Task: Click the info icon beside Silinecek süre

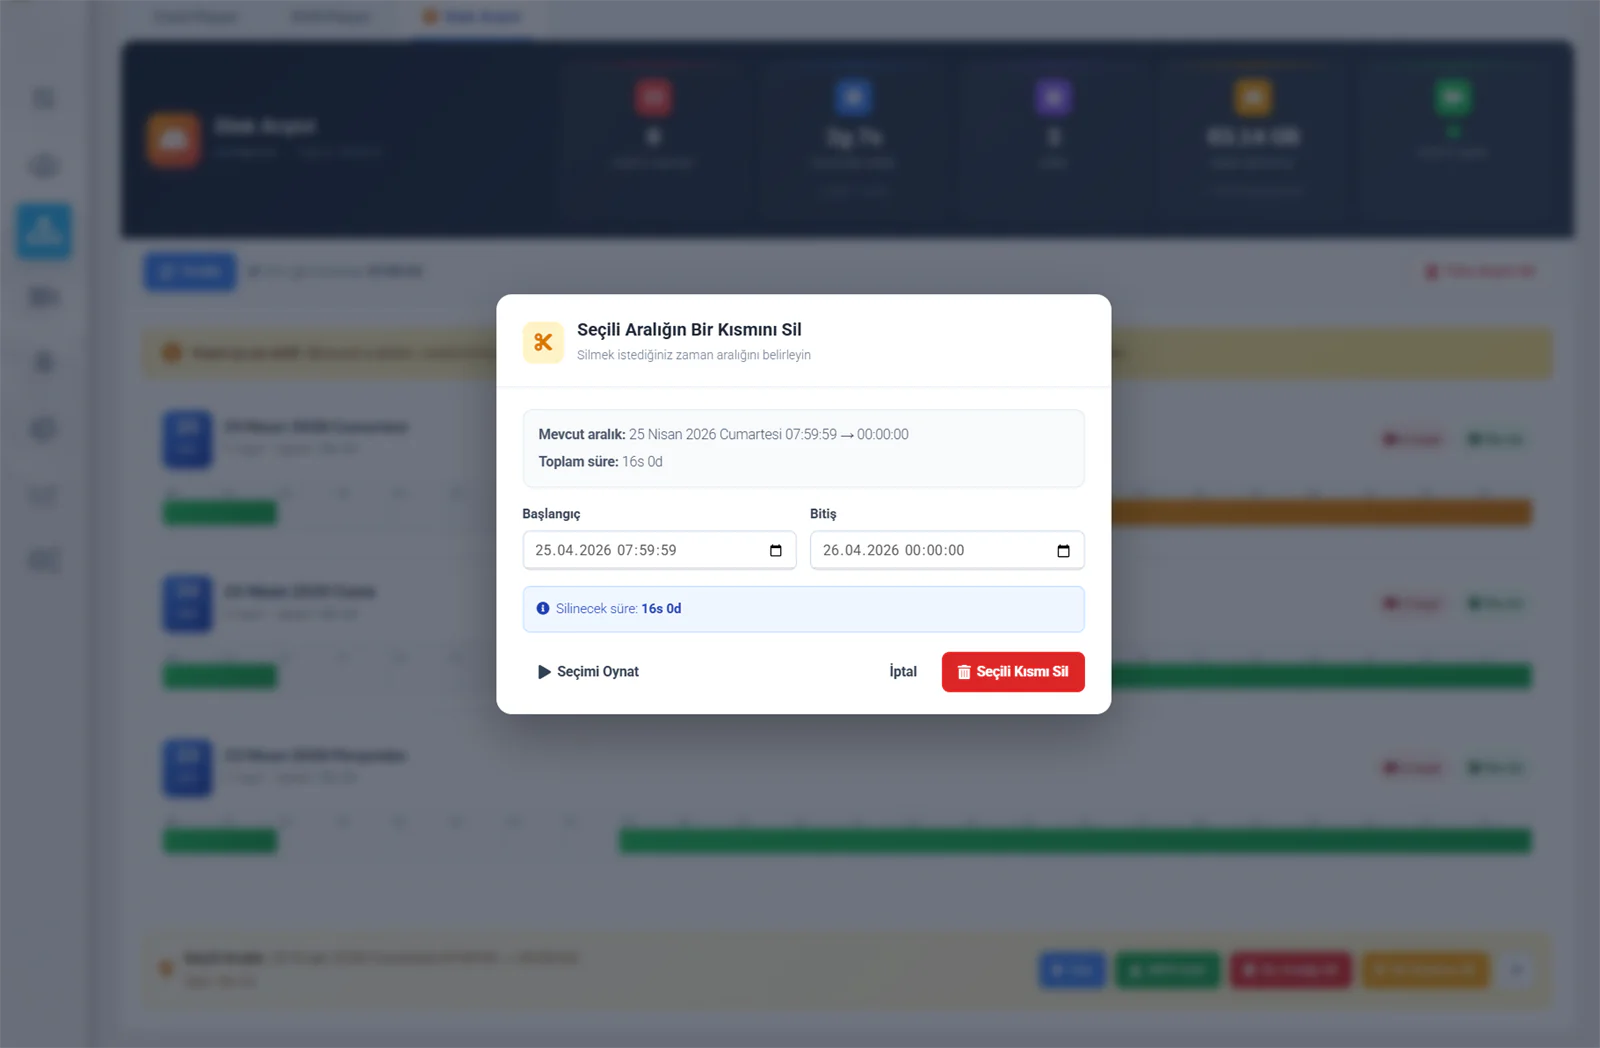Action: coord(543,608)
